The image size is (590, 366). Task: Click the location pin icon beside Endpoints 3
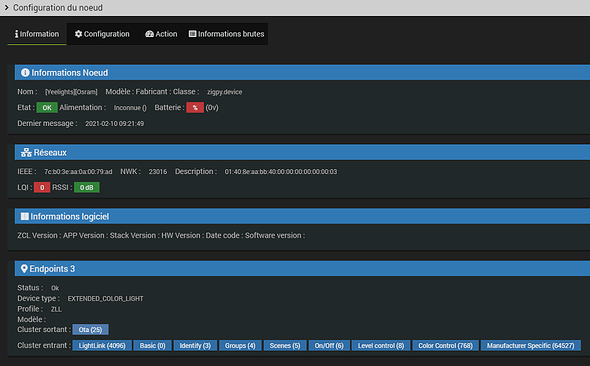pyautogui.click(x=24, y=269)
